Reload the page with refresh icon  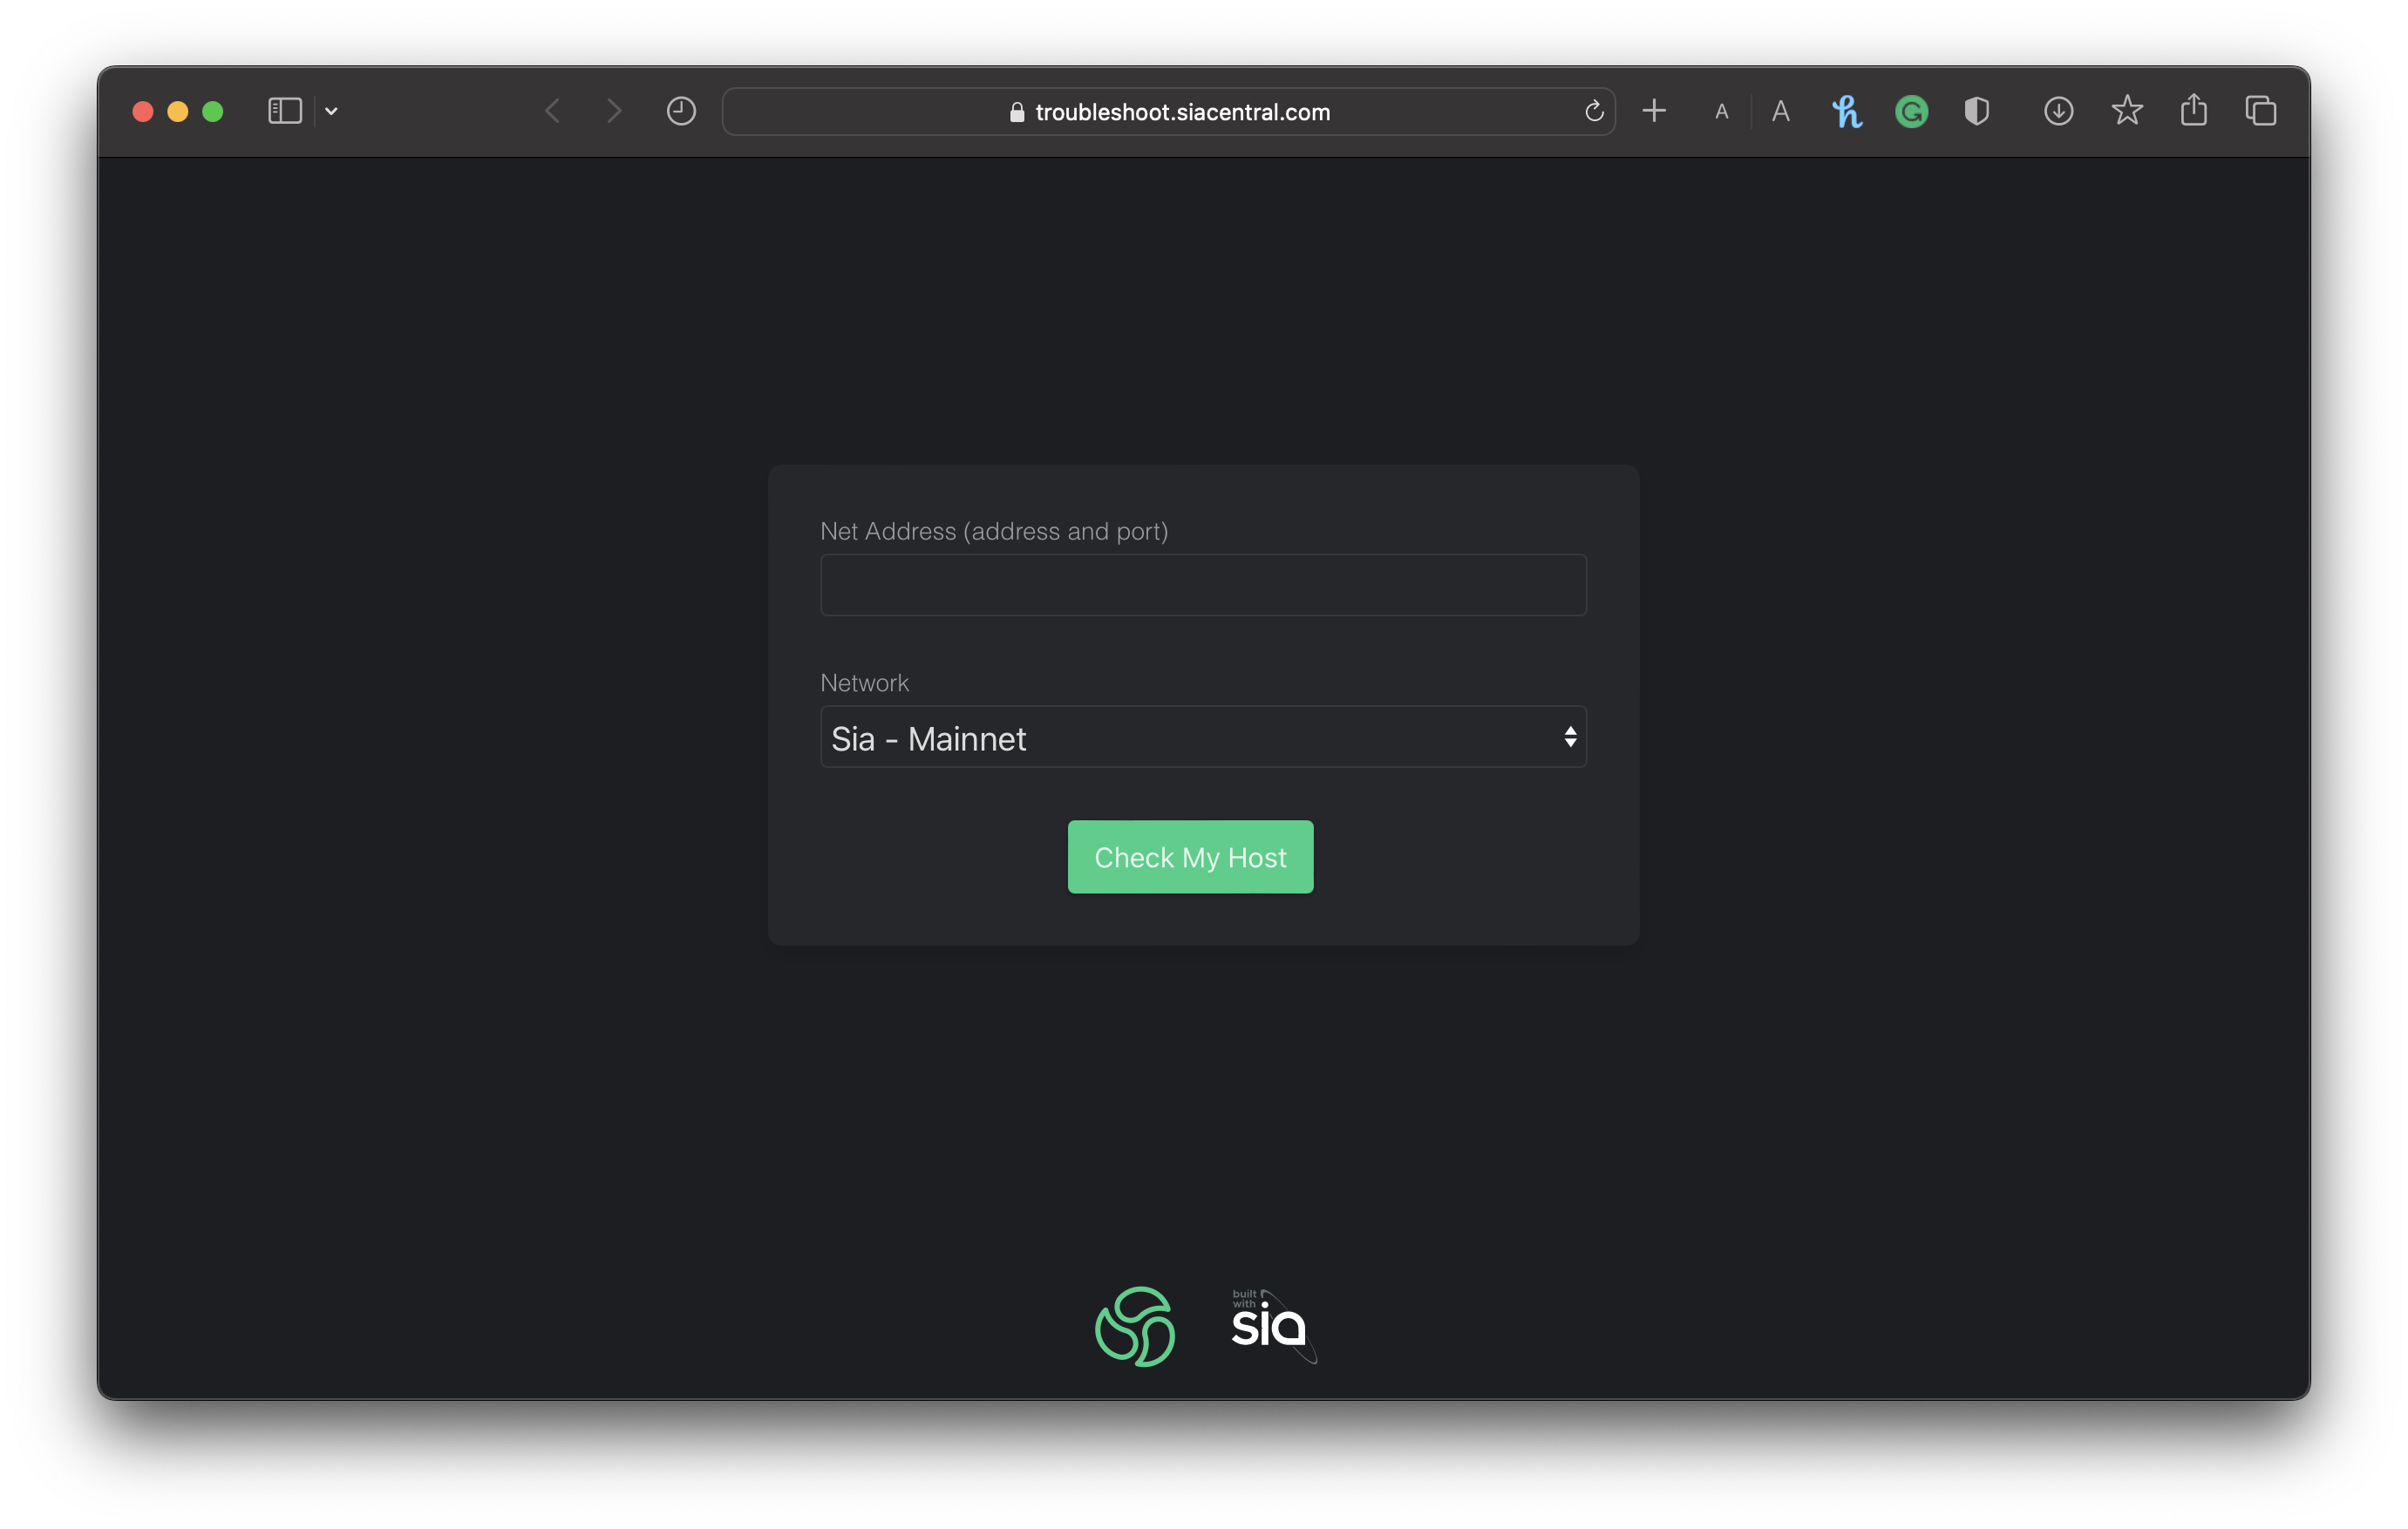point(1594,111)
